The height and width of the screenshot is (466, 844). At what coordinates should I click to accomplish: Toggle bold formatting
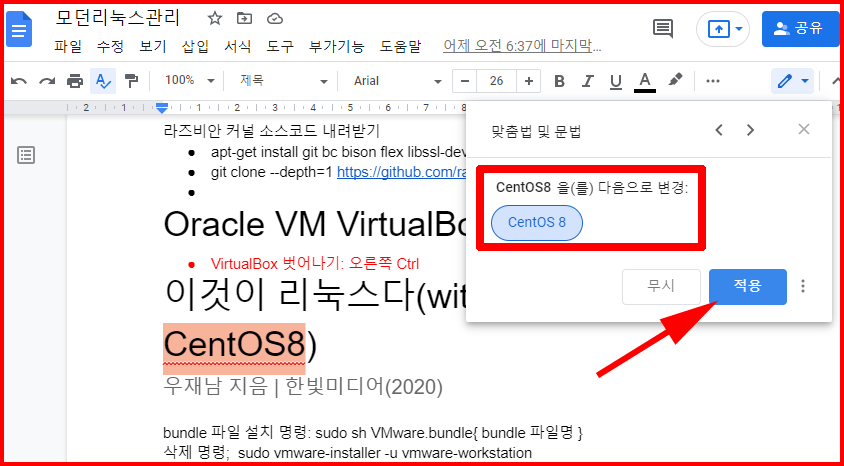click(559, 81)
